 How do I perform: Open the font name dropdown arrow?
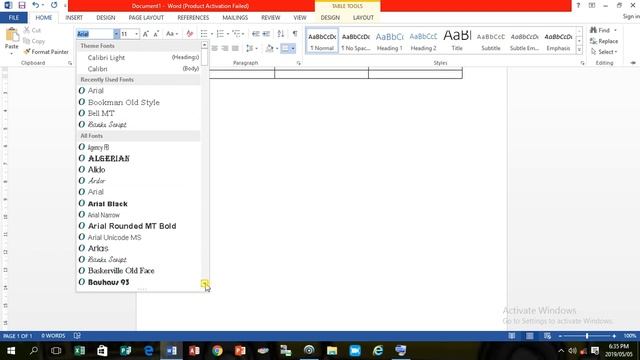(116, 34)
